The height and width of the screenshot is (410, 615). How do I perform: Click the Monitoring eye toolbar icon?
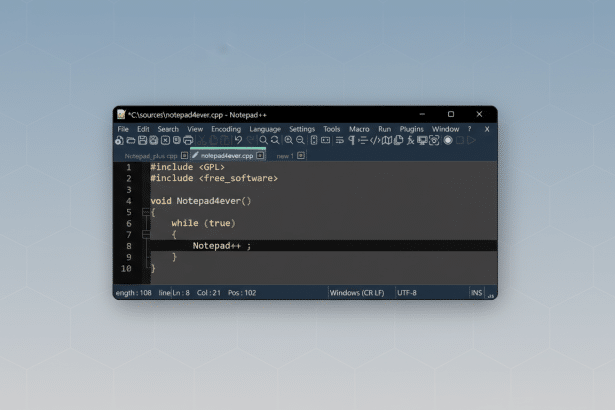pos(434,140)
